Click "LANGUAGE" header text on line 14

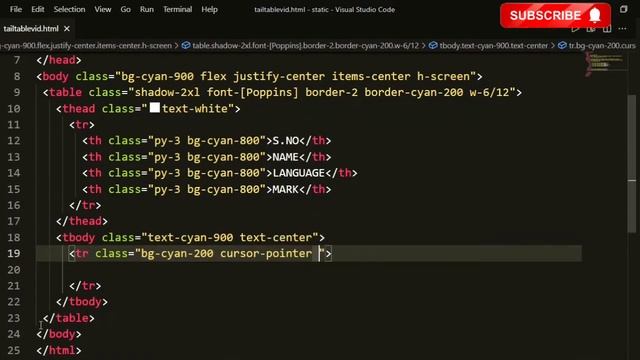(299, 173)
